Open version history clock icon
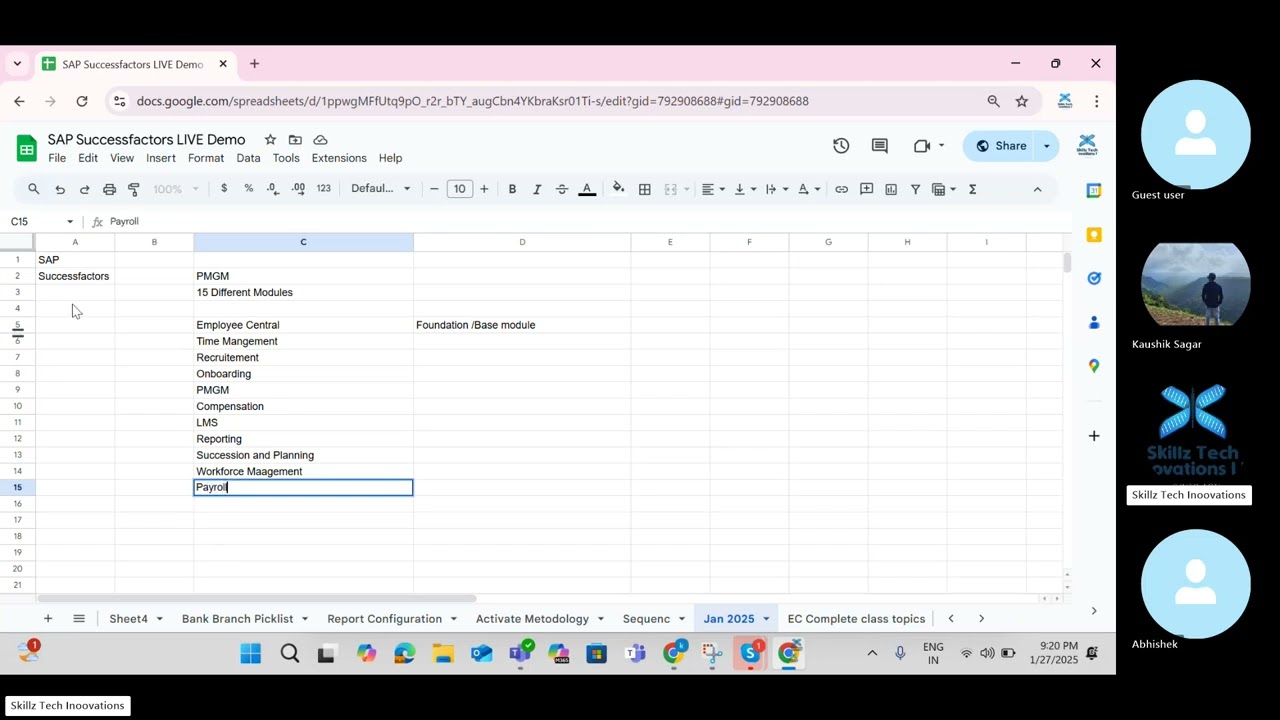This screenshot has width=1280, height=720. coord(841,146)
